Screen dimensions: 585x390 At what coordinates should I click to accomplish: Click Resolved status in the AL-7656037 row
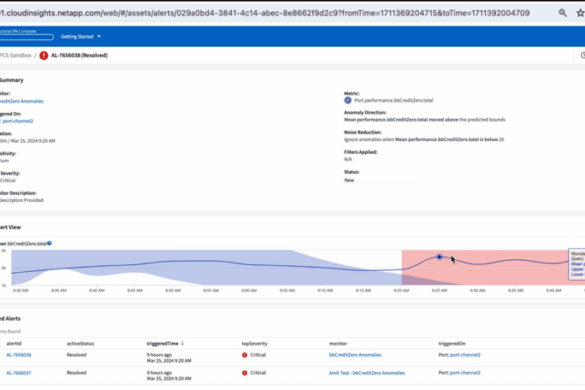point(76,373)
